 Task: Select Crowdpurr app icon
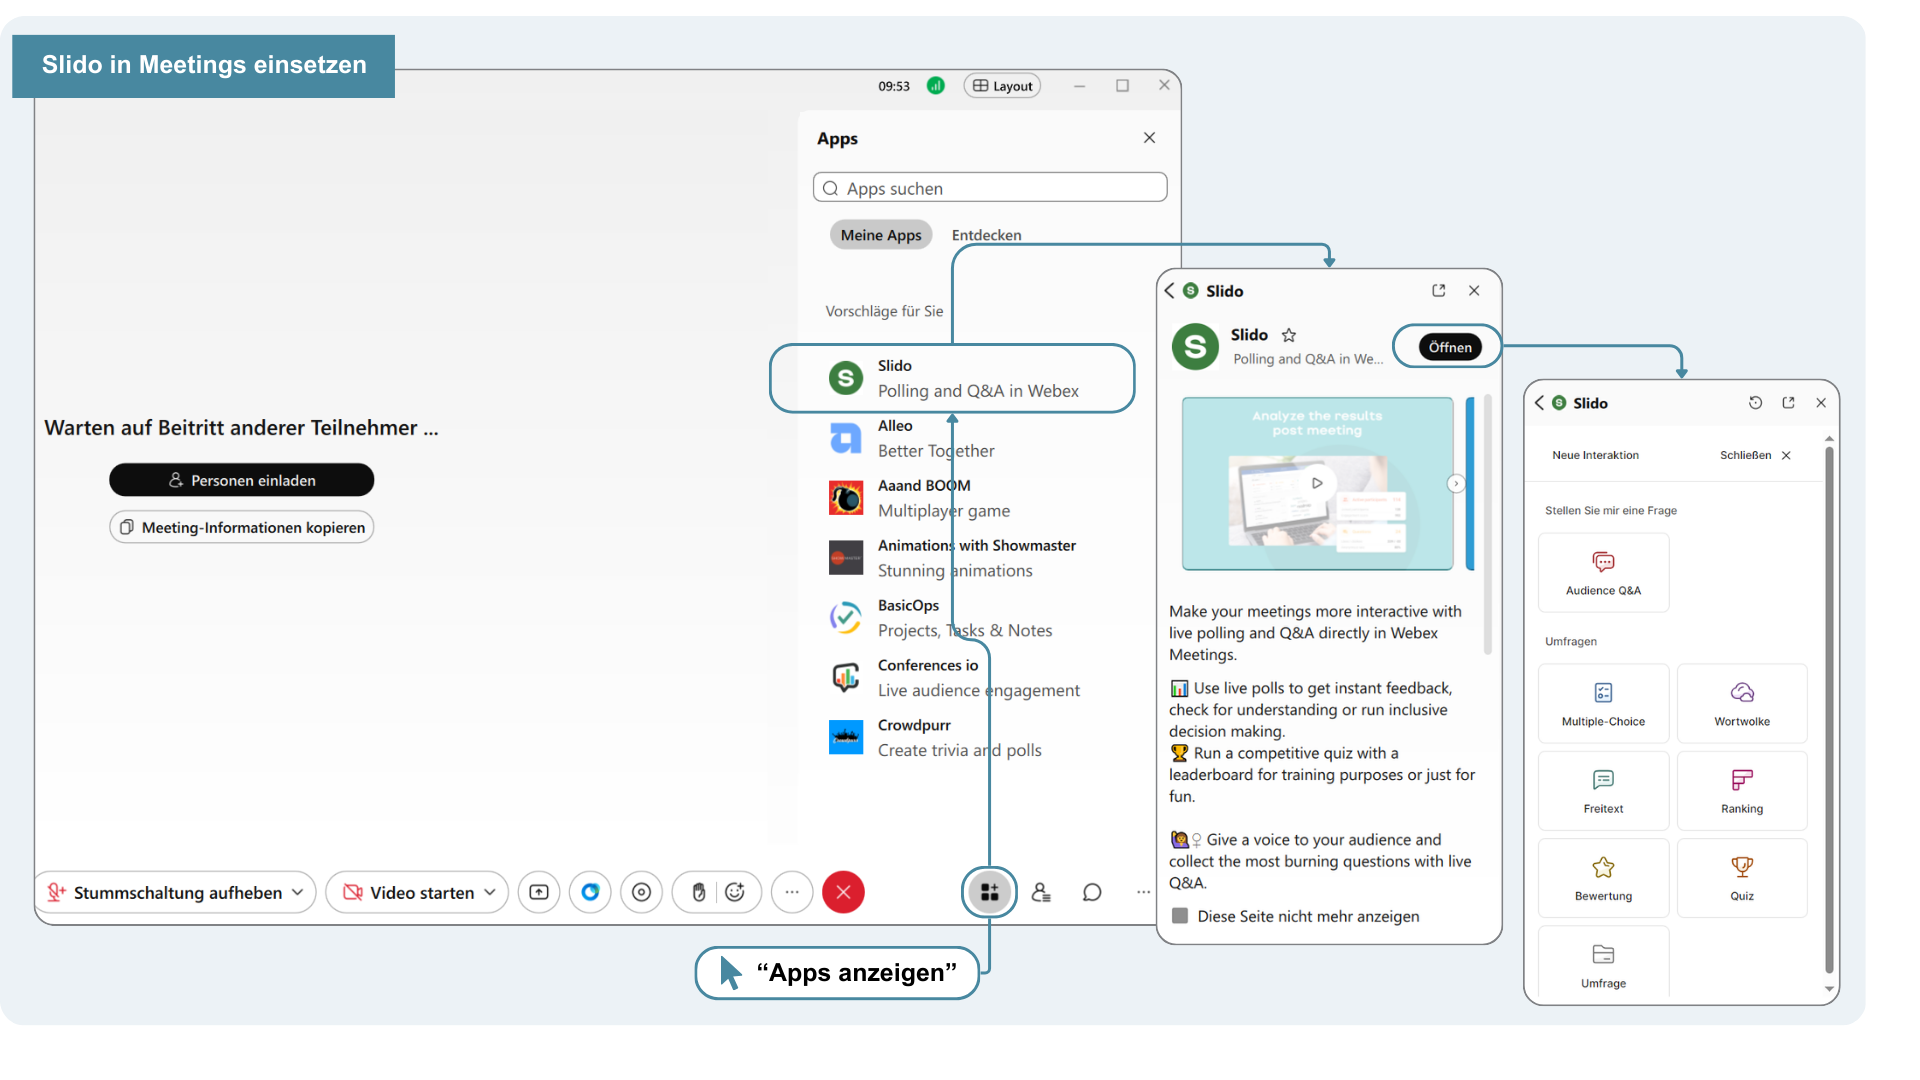click(x=846, y=738)
